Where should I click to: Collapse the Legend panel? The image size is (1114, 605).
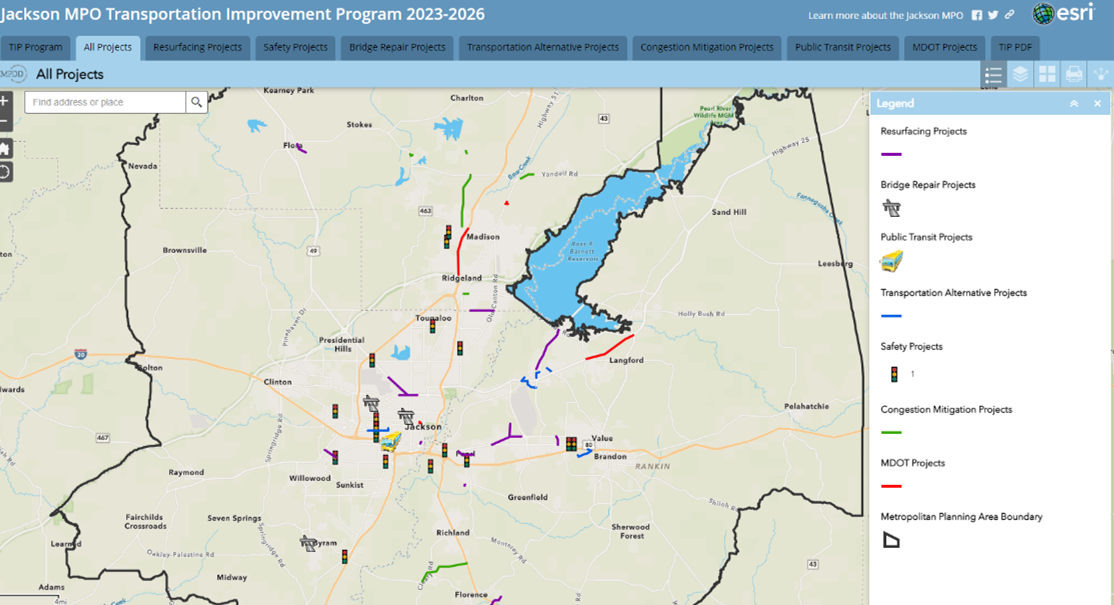(x=1074, y=104)
